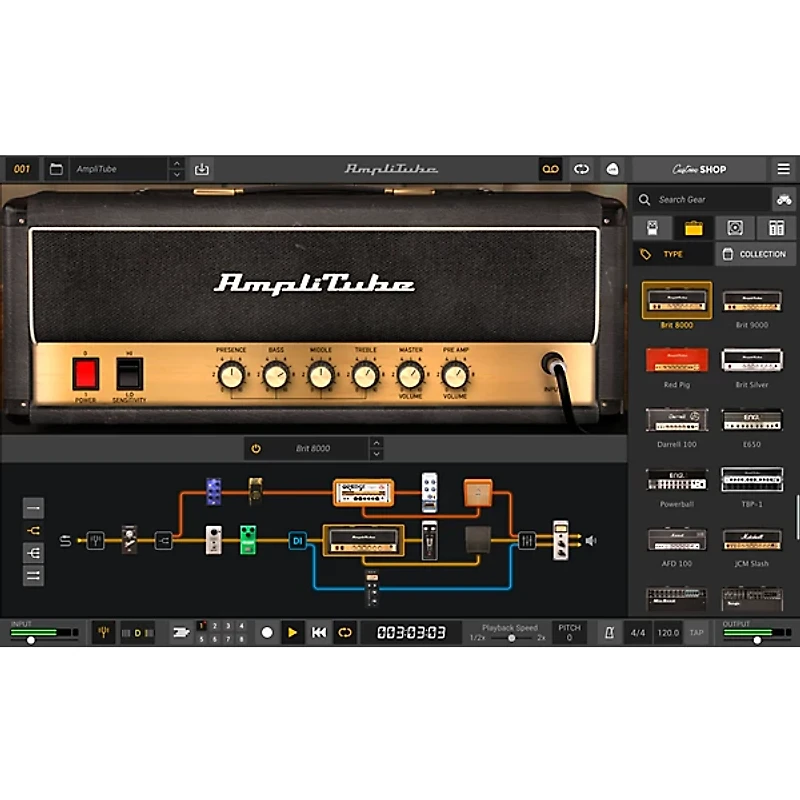
Task: Open the preset name stepper dropdown
Action: [x=178, y=168]
